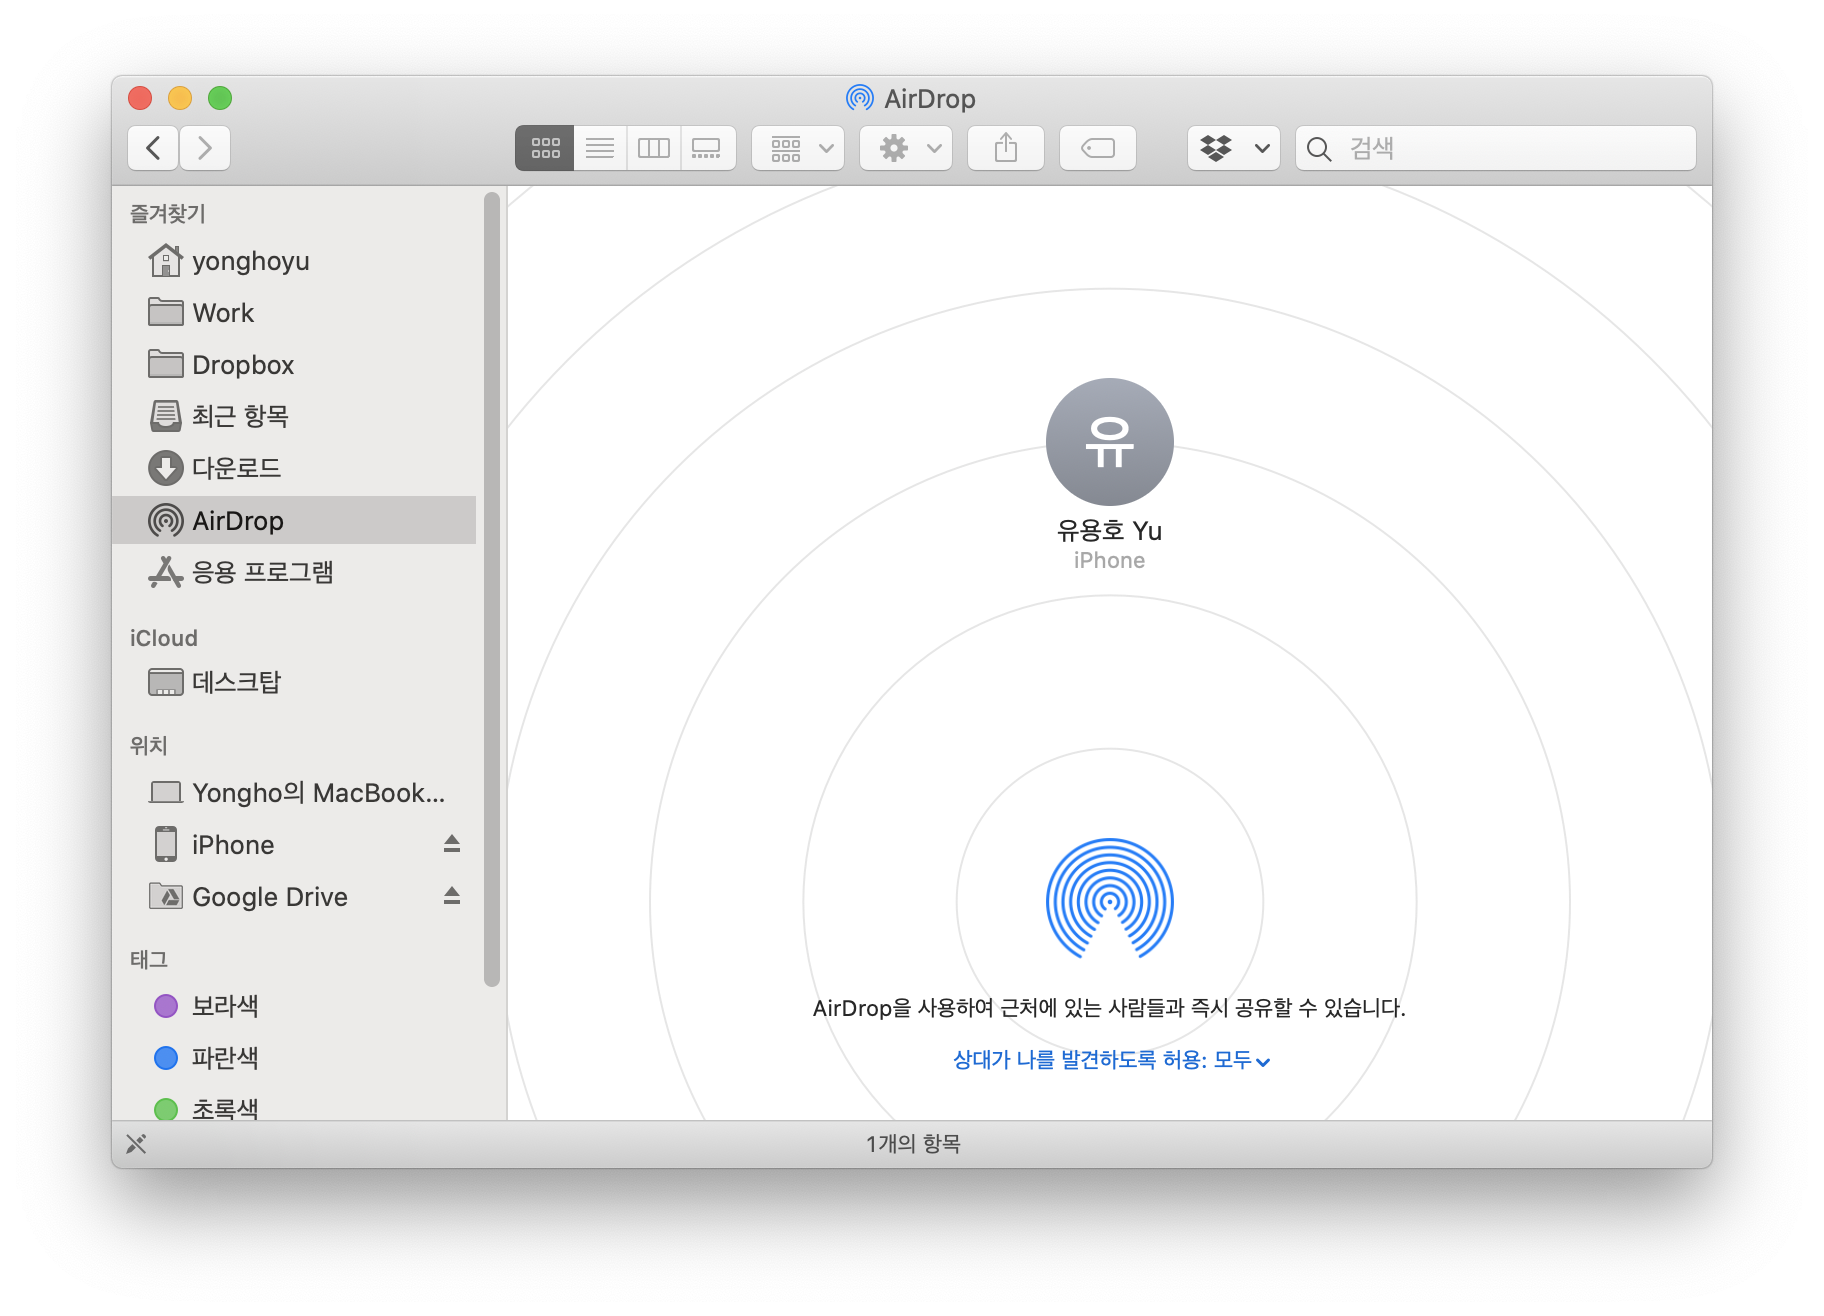The width and height of the screenshot is (1824, 1316).
Task: Open 최근 항목 in the sidebar
Action: [x=294, y=416]
